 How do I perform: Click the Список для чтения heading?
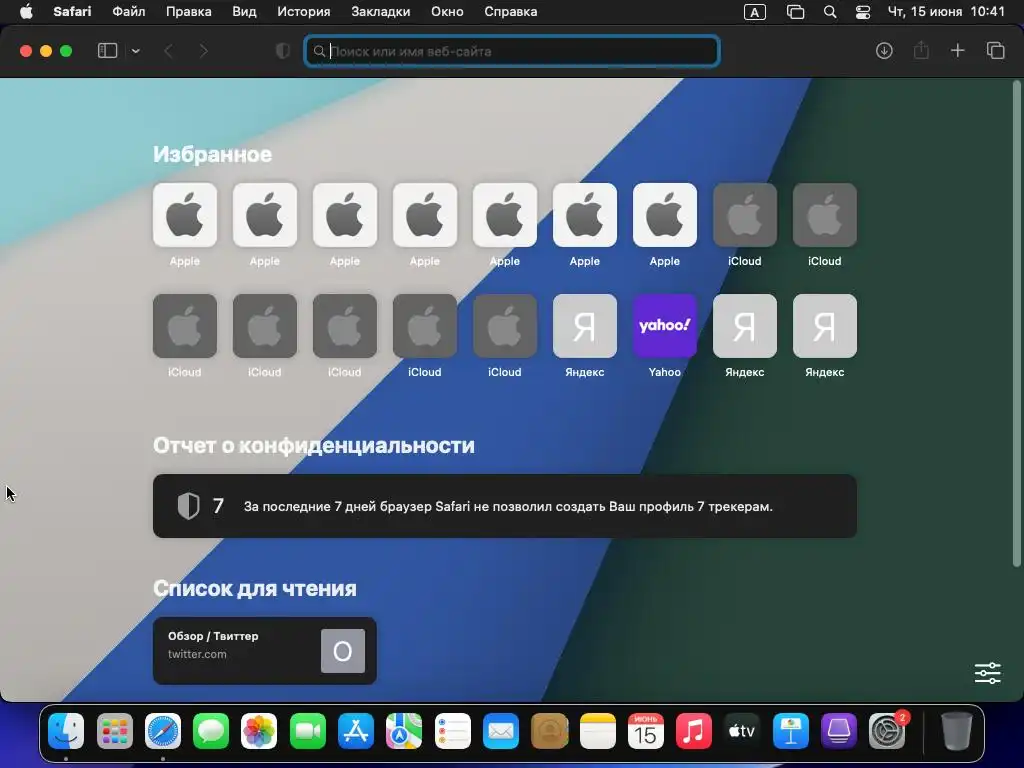255,588
